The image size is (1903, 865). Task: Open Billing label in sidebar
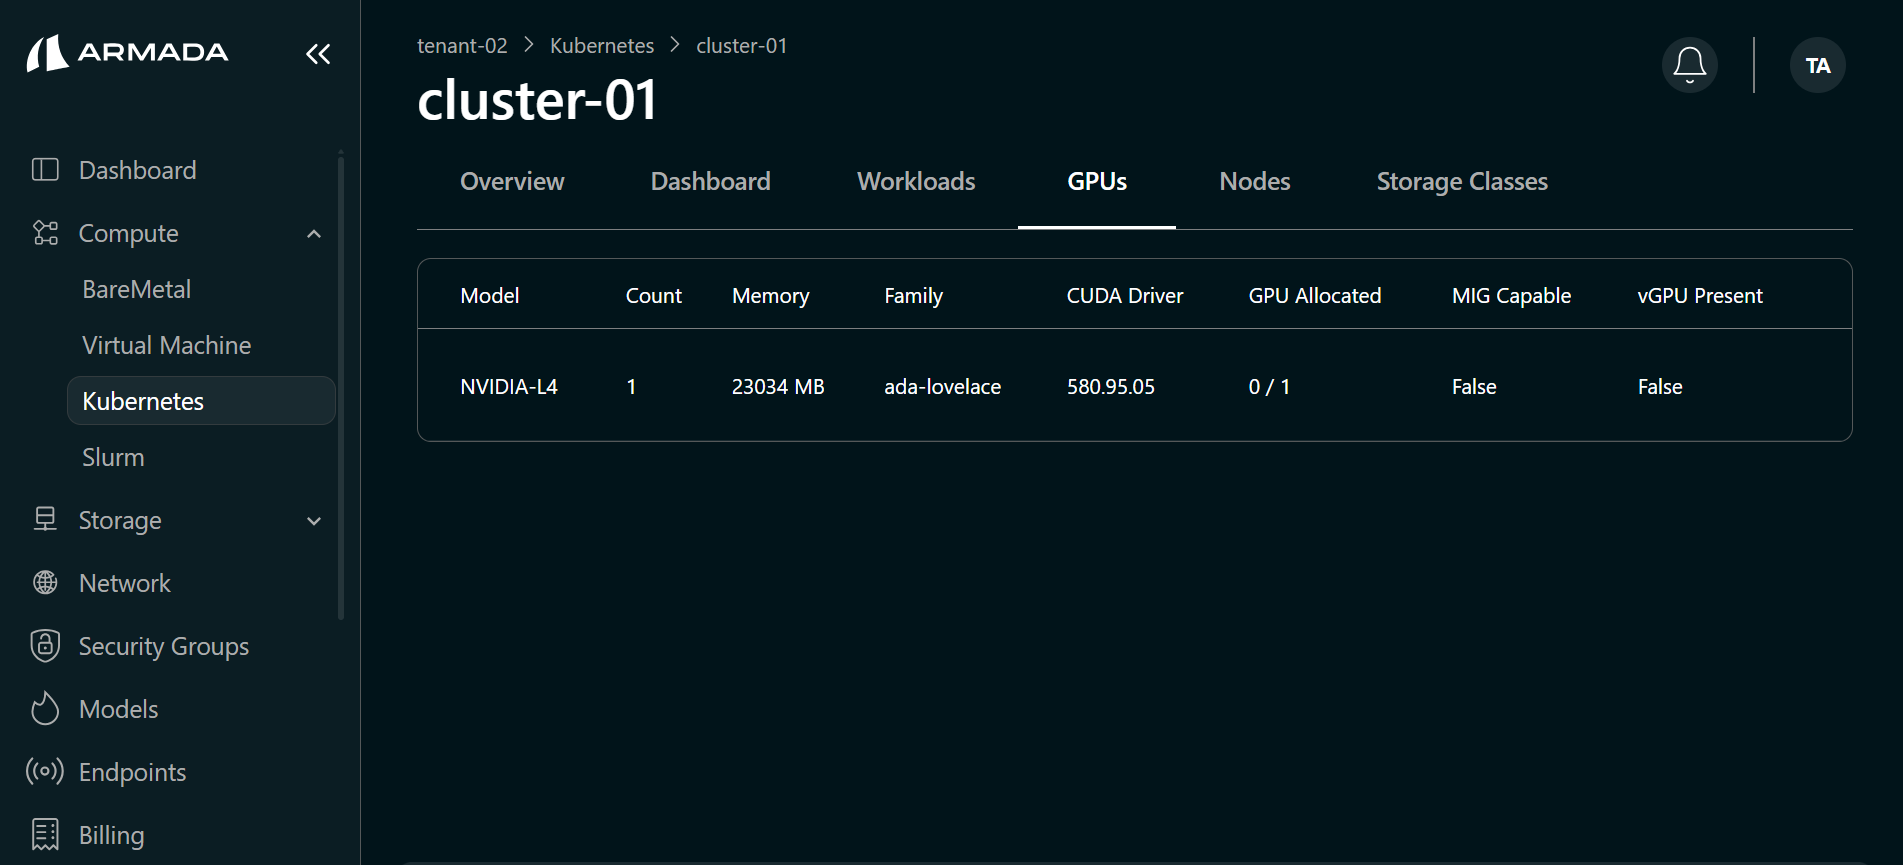[x=112, y=835]
